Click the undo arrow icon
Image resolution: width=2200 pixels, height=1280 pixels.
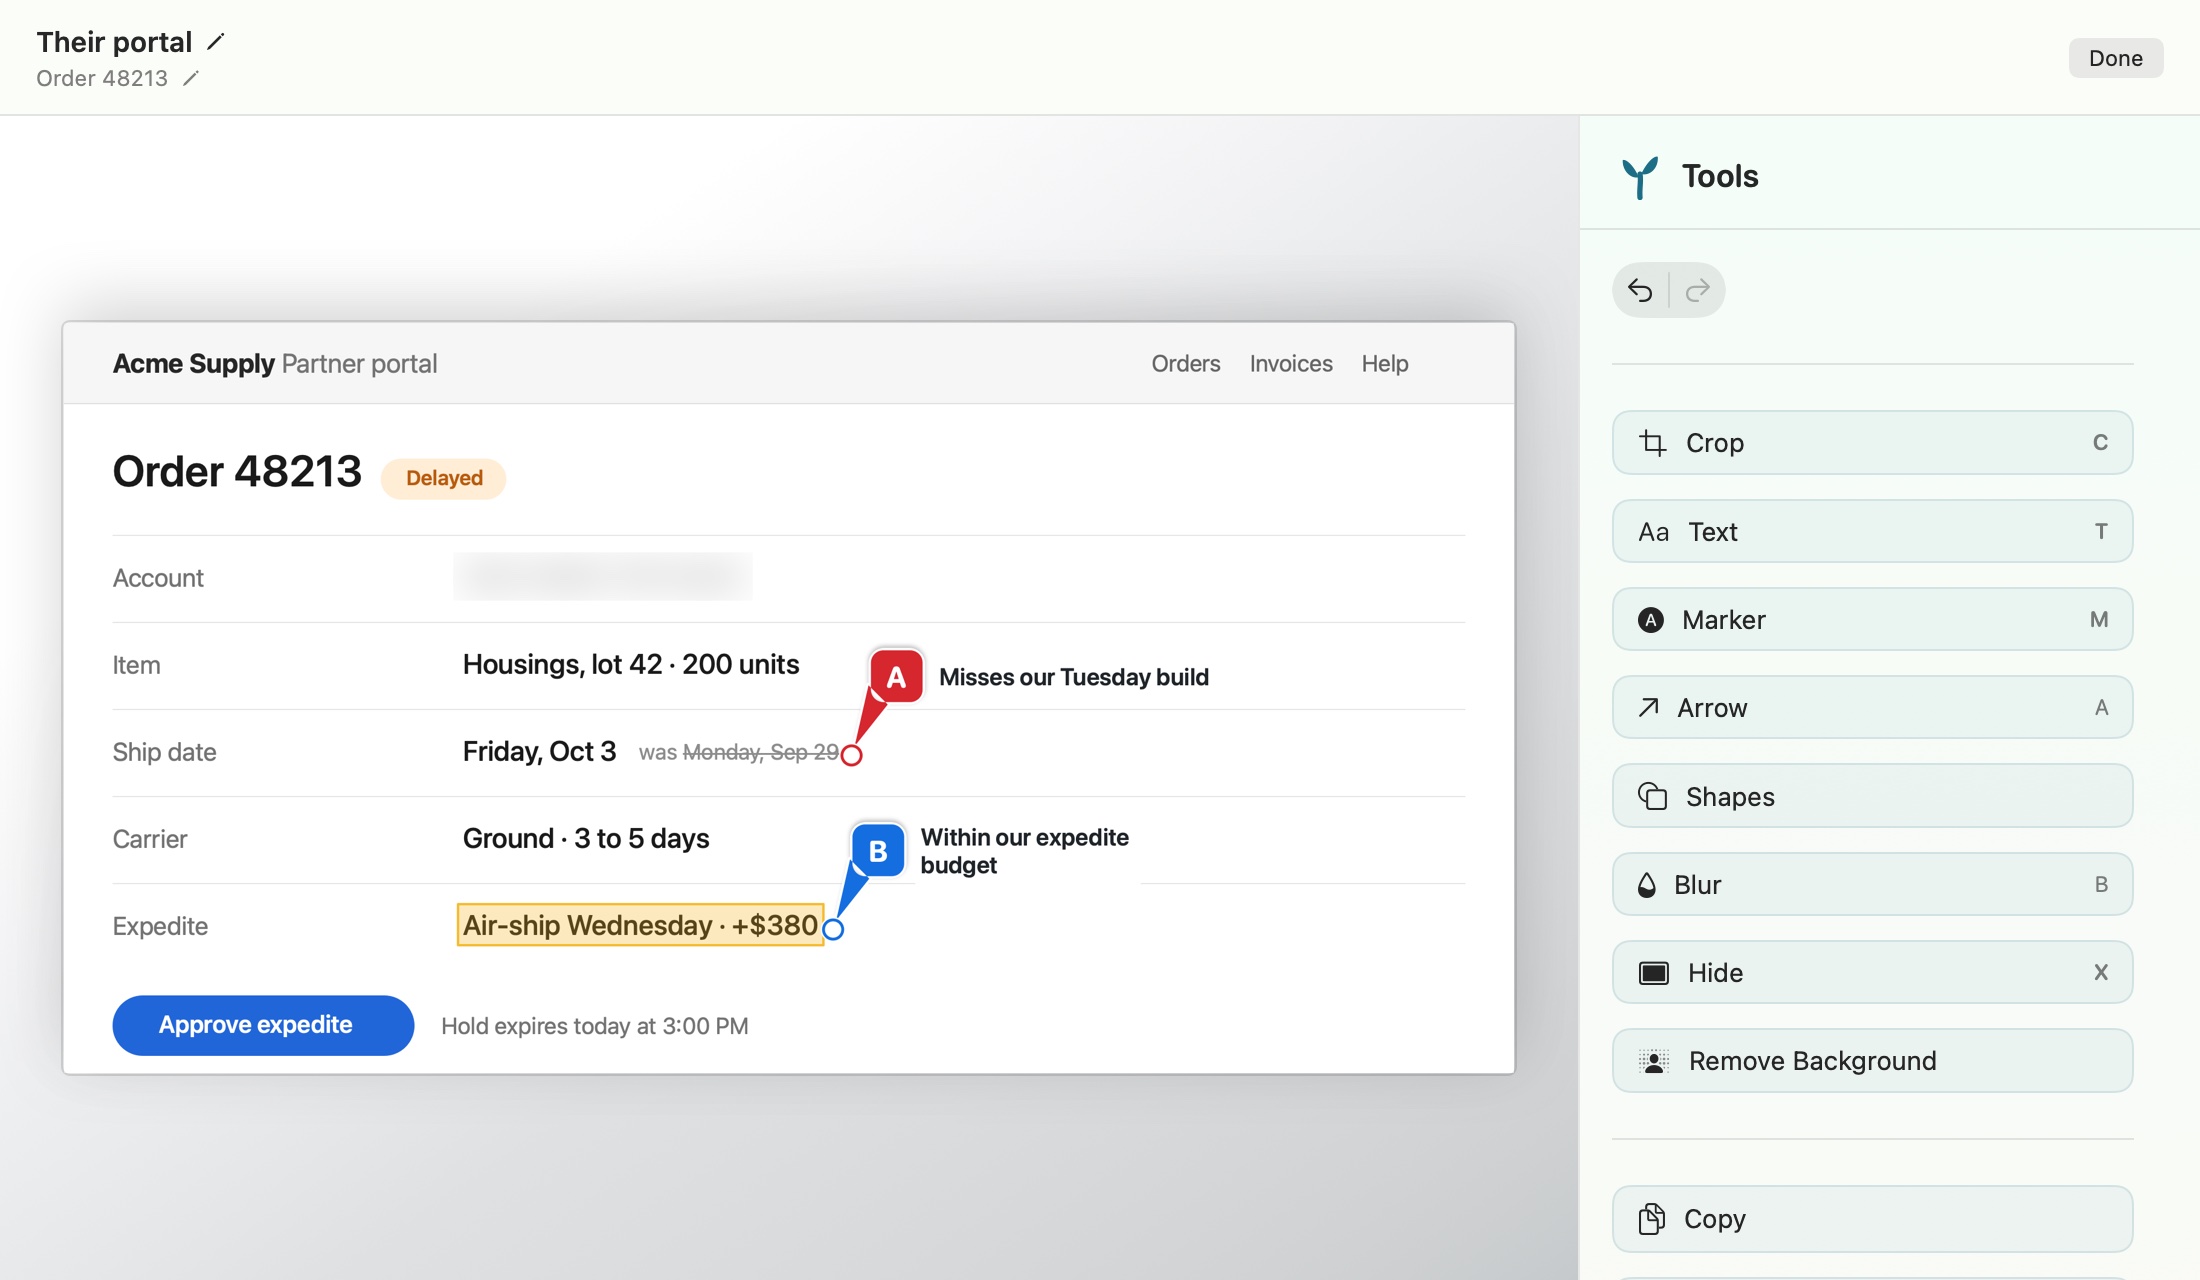[1640, 290]
